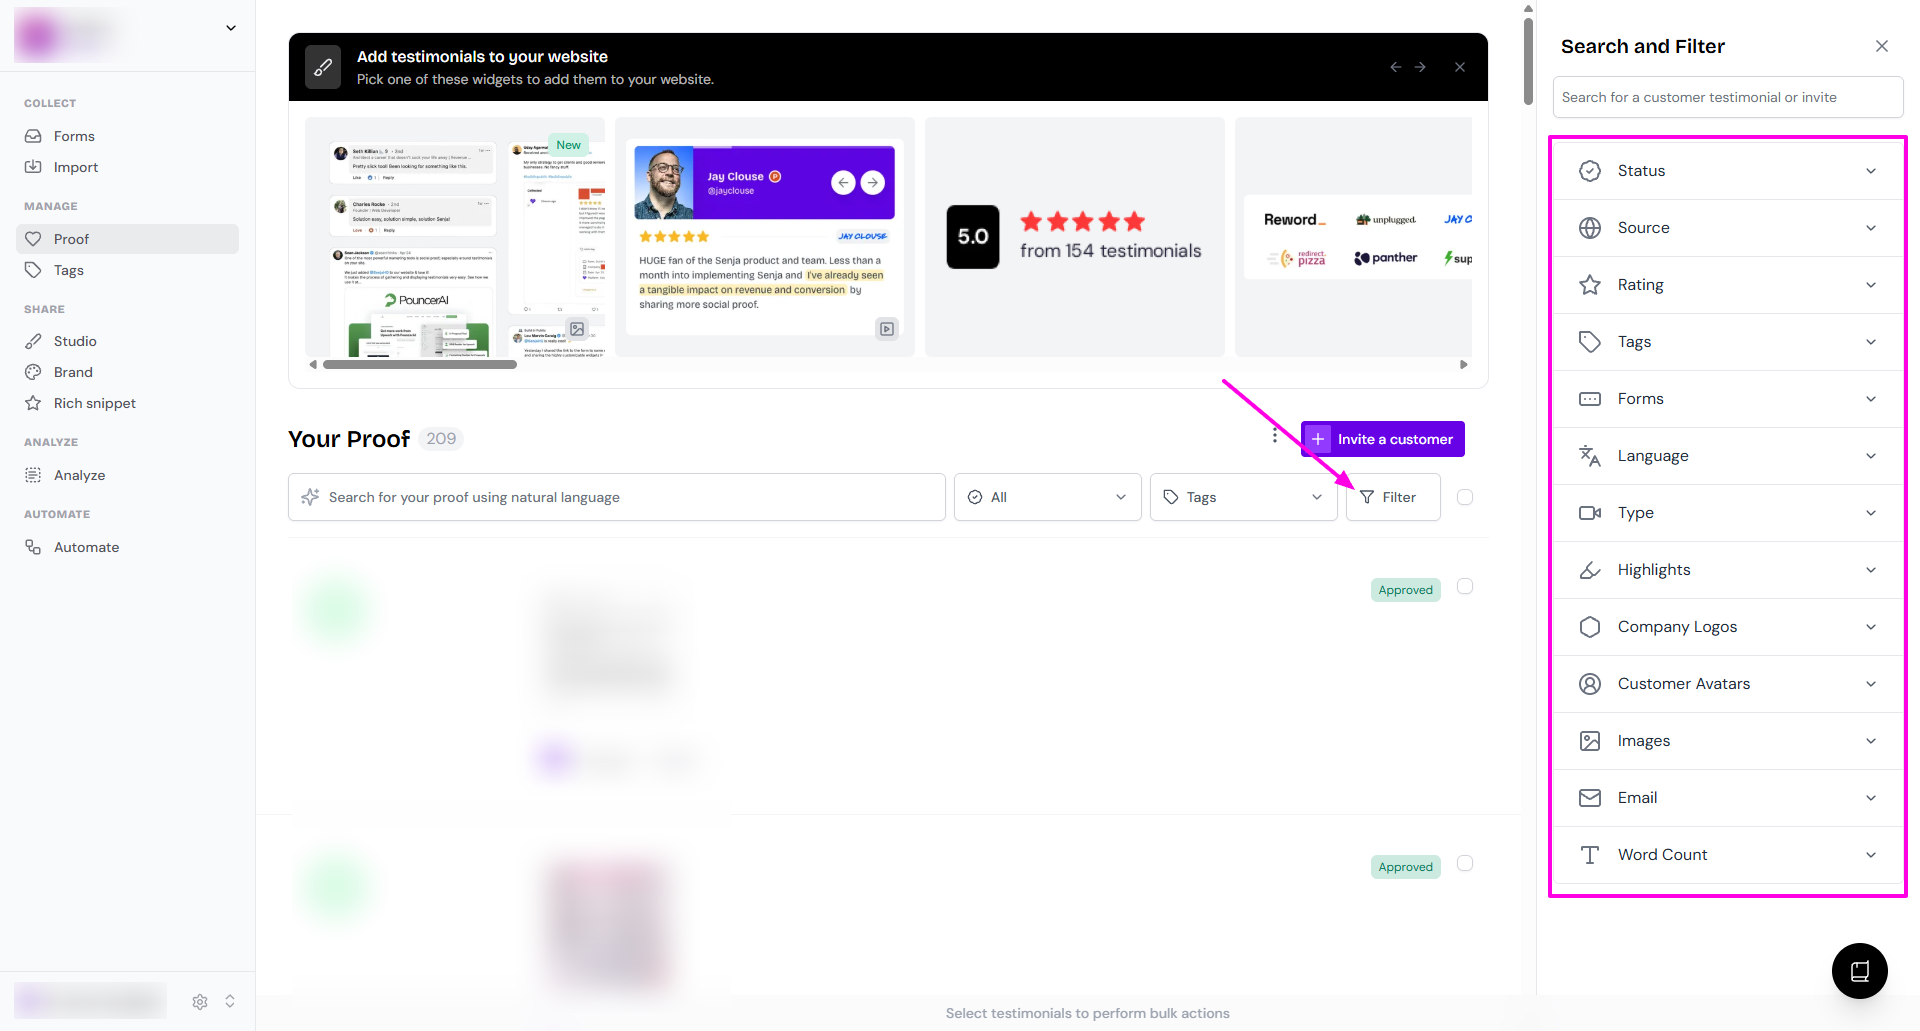Close the Search and Filter panel
The height and width of the screenshot is (1031, 1920).
point(1881,46)
